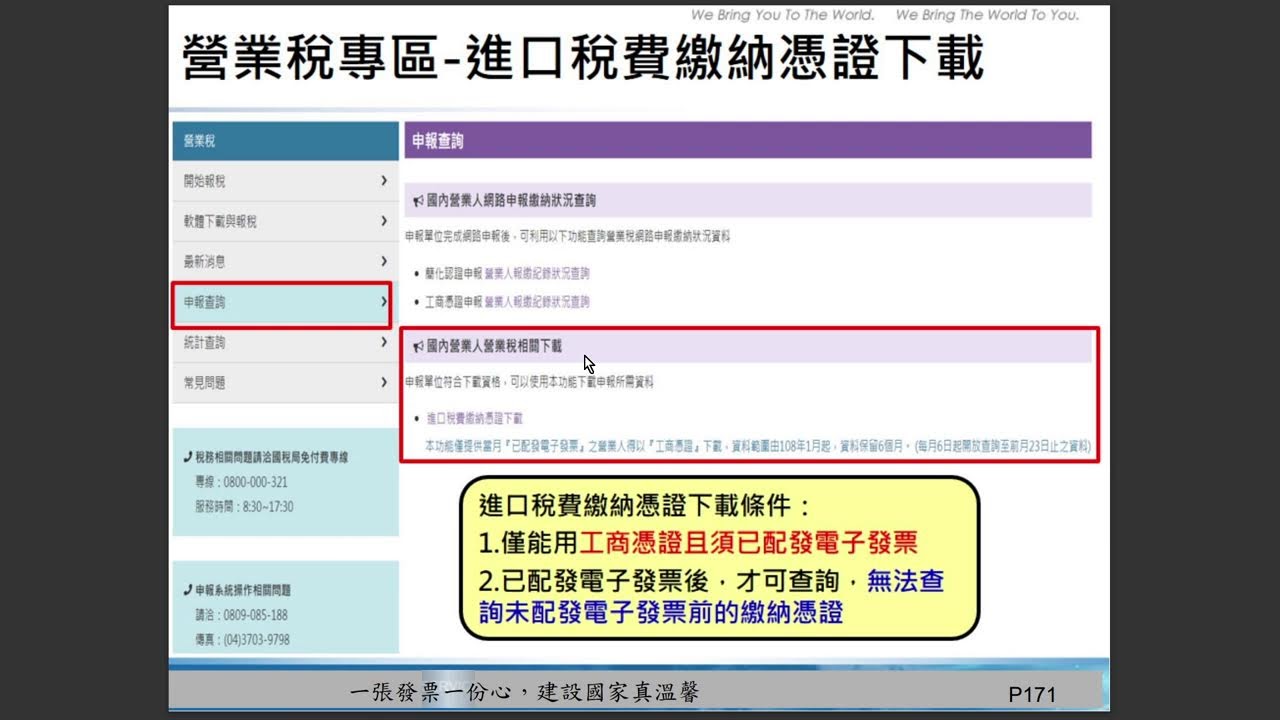Click the slide title 營業稅專區-進口稅費繳納憑證下載
The height and width of the screenshot is (720, 1280).
coord(583,57)
